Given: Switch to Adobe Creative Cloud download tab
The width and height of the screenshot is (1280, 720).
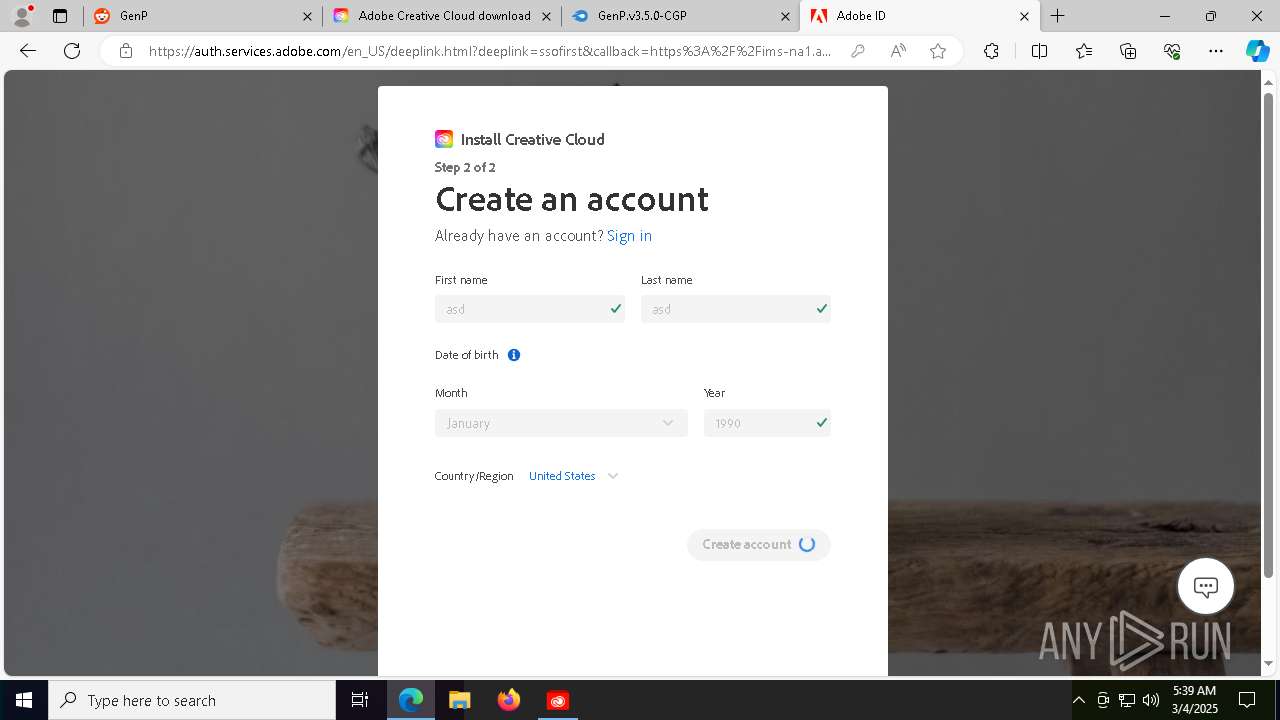Looking at the screenshot, I should tap(442, 16).
